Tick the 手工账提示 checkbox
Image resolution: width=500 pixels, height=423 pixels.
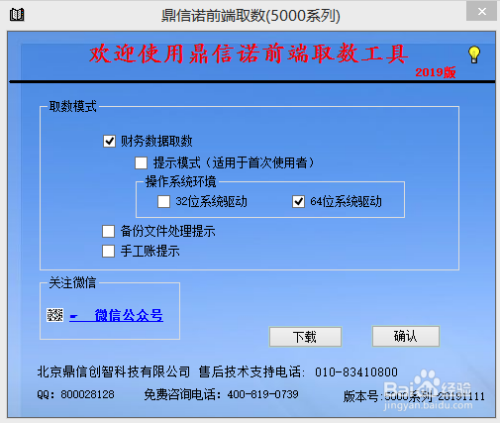click(x=108, y=251)
